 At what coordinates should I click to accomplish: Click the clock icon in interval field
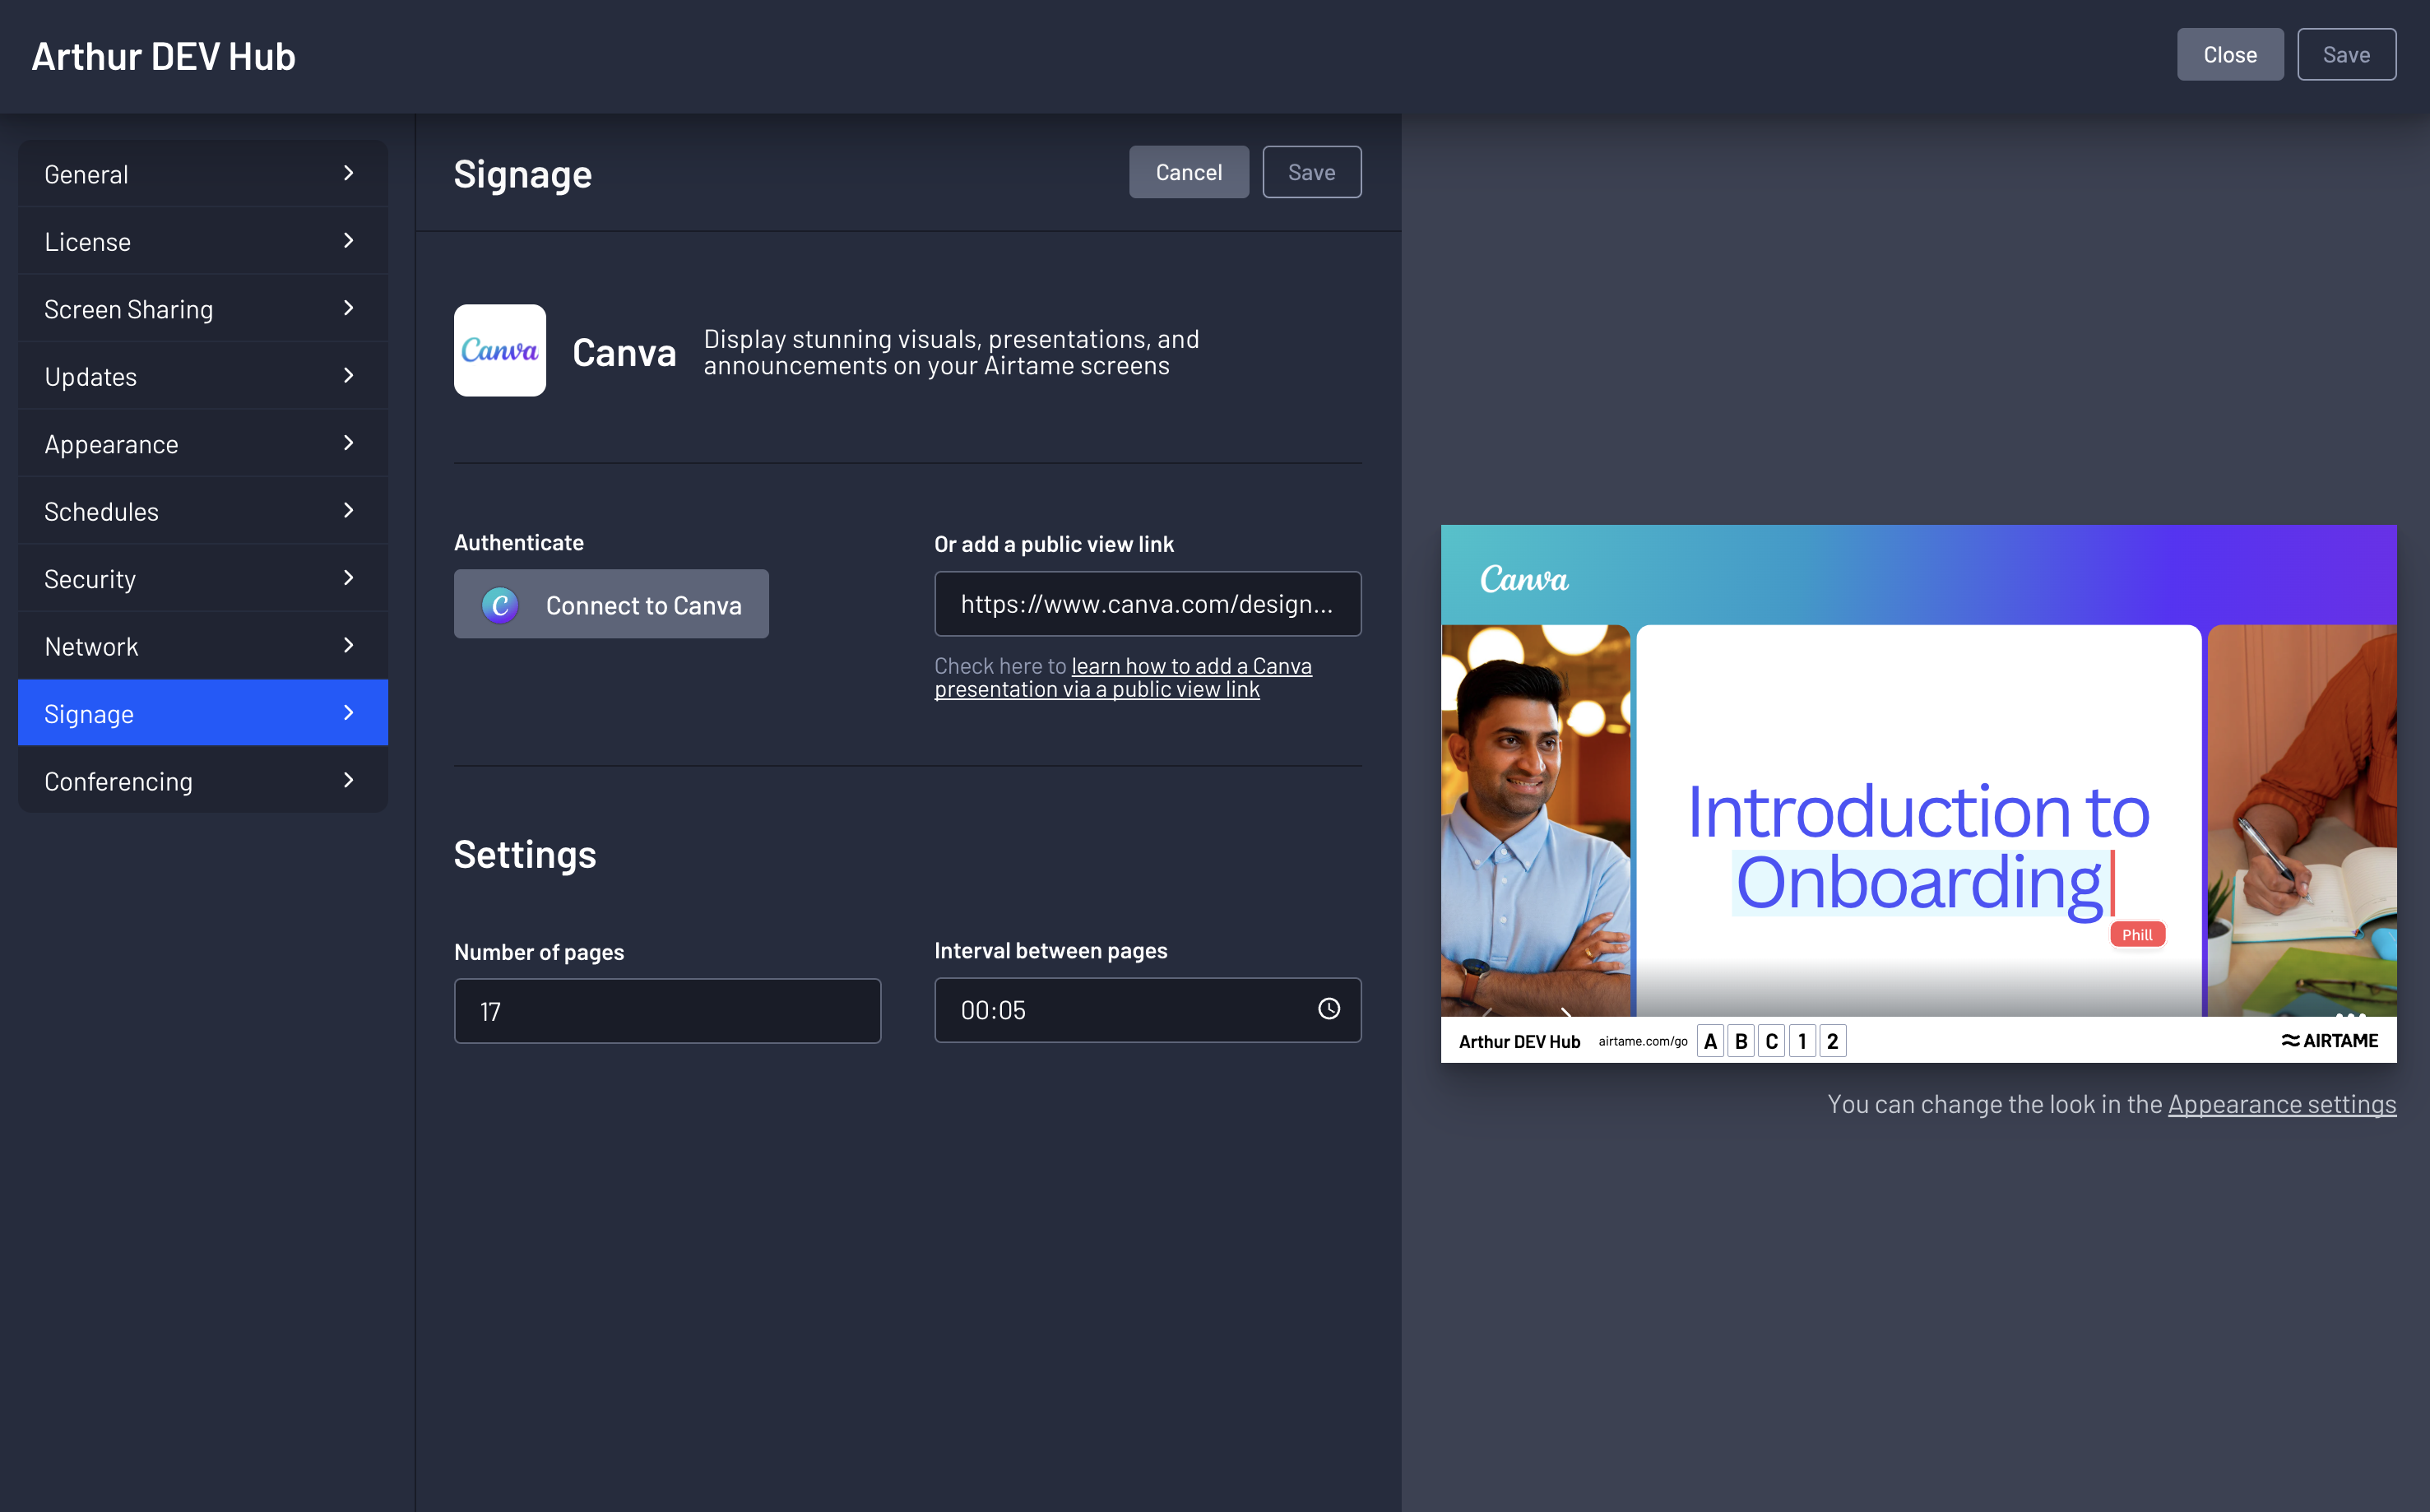(x=1328, y=1009)
